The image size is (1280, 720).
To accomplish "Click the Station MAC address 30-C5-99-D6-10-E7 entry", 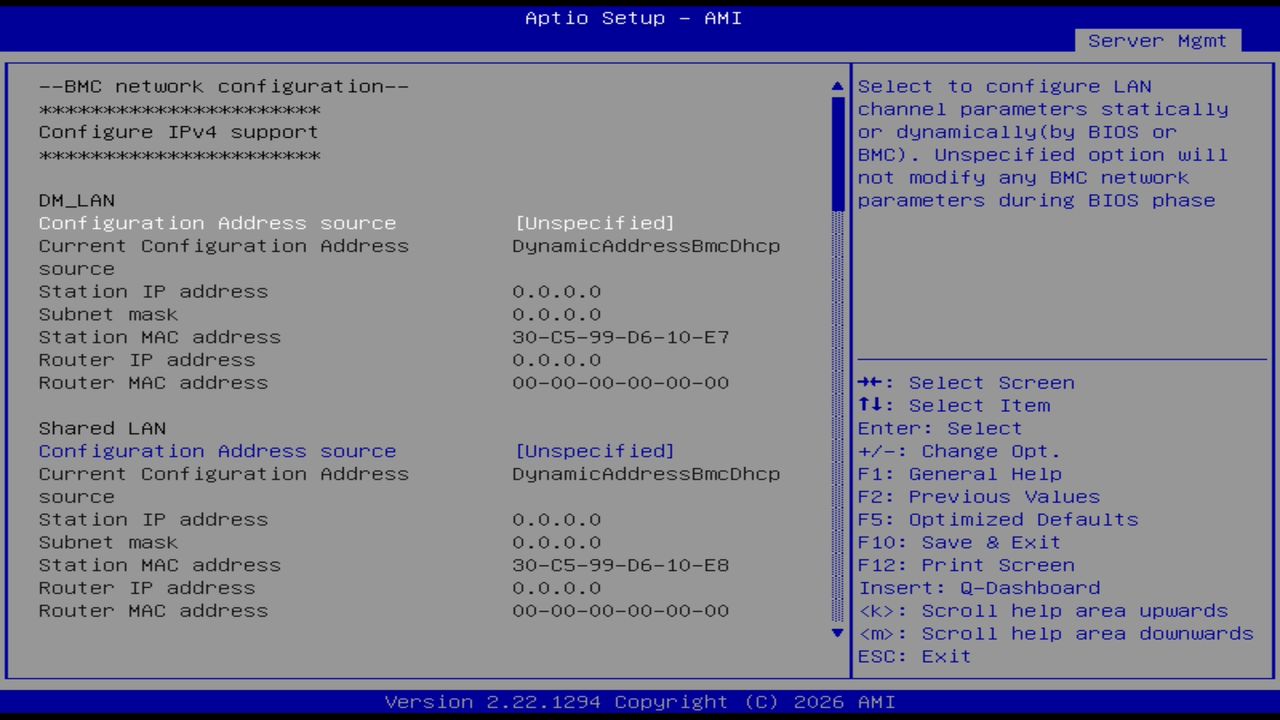I will pos(621,337).
